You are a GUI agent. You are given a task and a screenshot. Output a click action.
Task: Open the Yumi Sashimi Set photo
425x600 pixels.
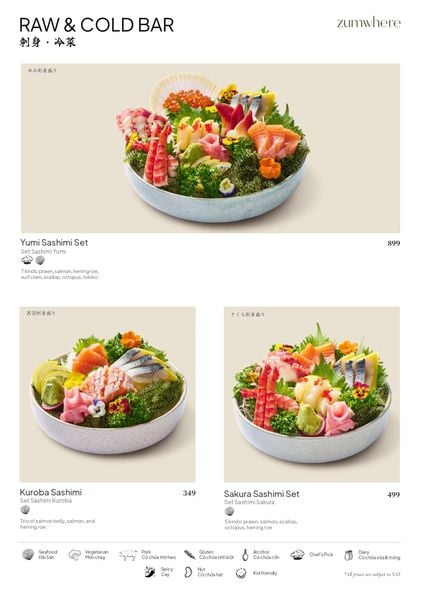(210, 148)
